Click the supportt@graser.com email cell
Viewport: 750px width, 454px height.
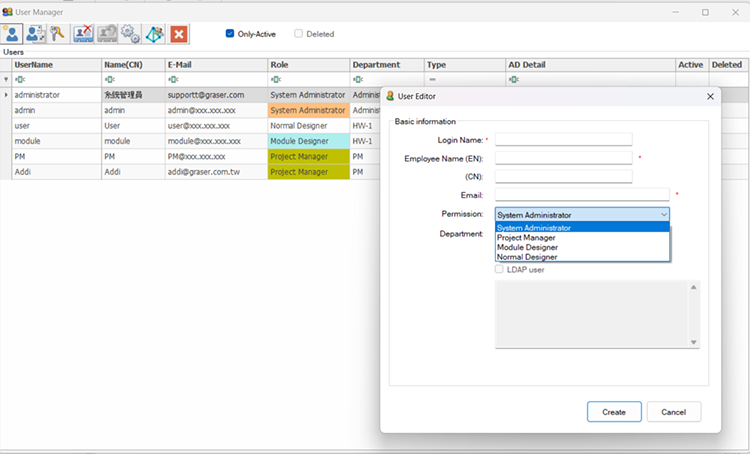[x=217, y=95]
